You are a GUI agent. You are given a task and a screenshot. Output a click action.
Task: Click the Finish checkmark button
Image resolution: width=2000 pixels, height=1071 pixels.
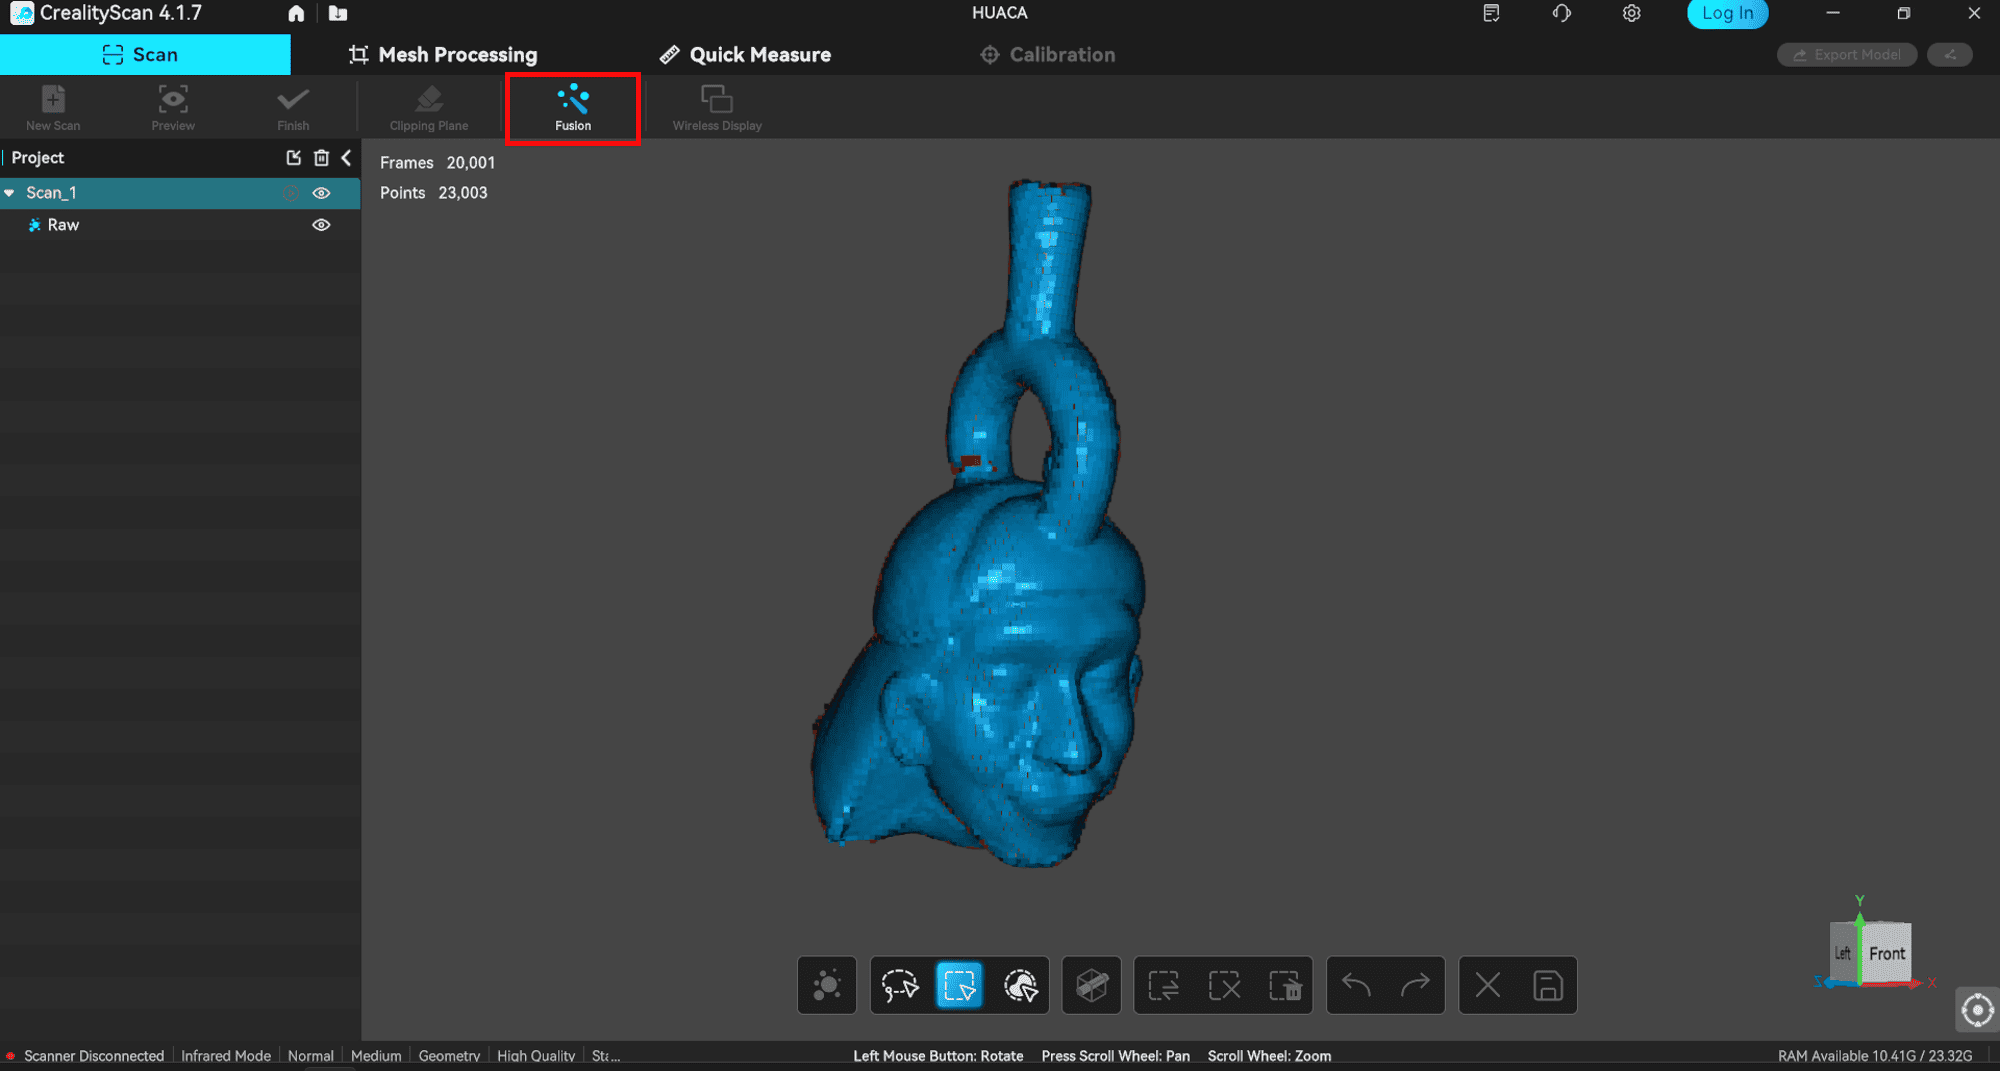pyautogui.click(x=293, y=107)
